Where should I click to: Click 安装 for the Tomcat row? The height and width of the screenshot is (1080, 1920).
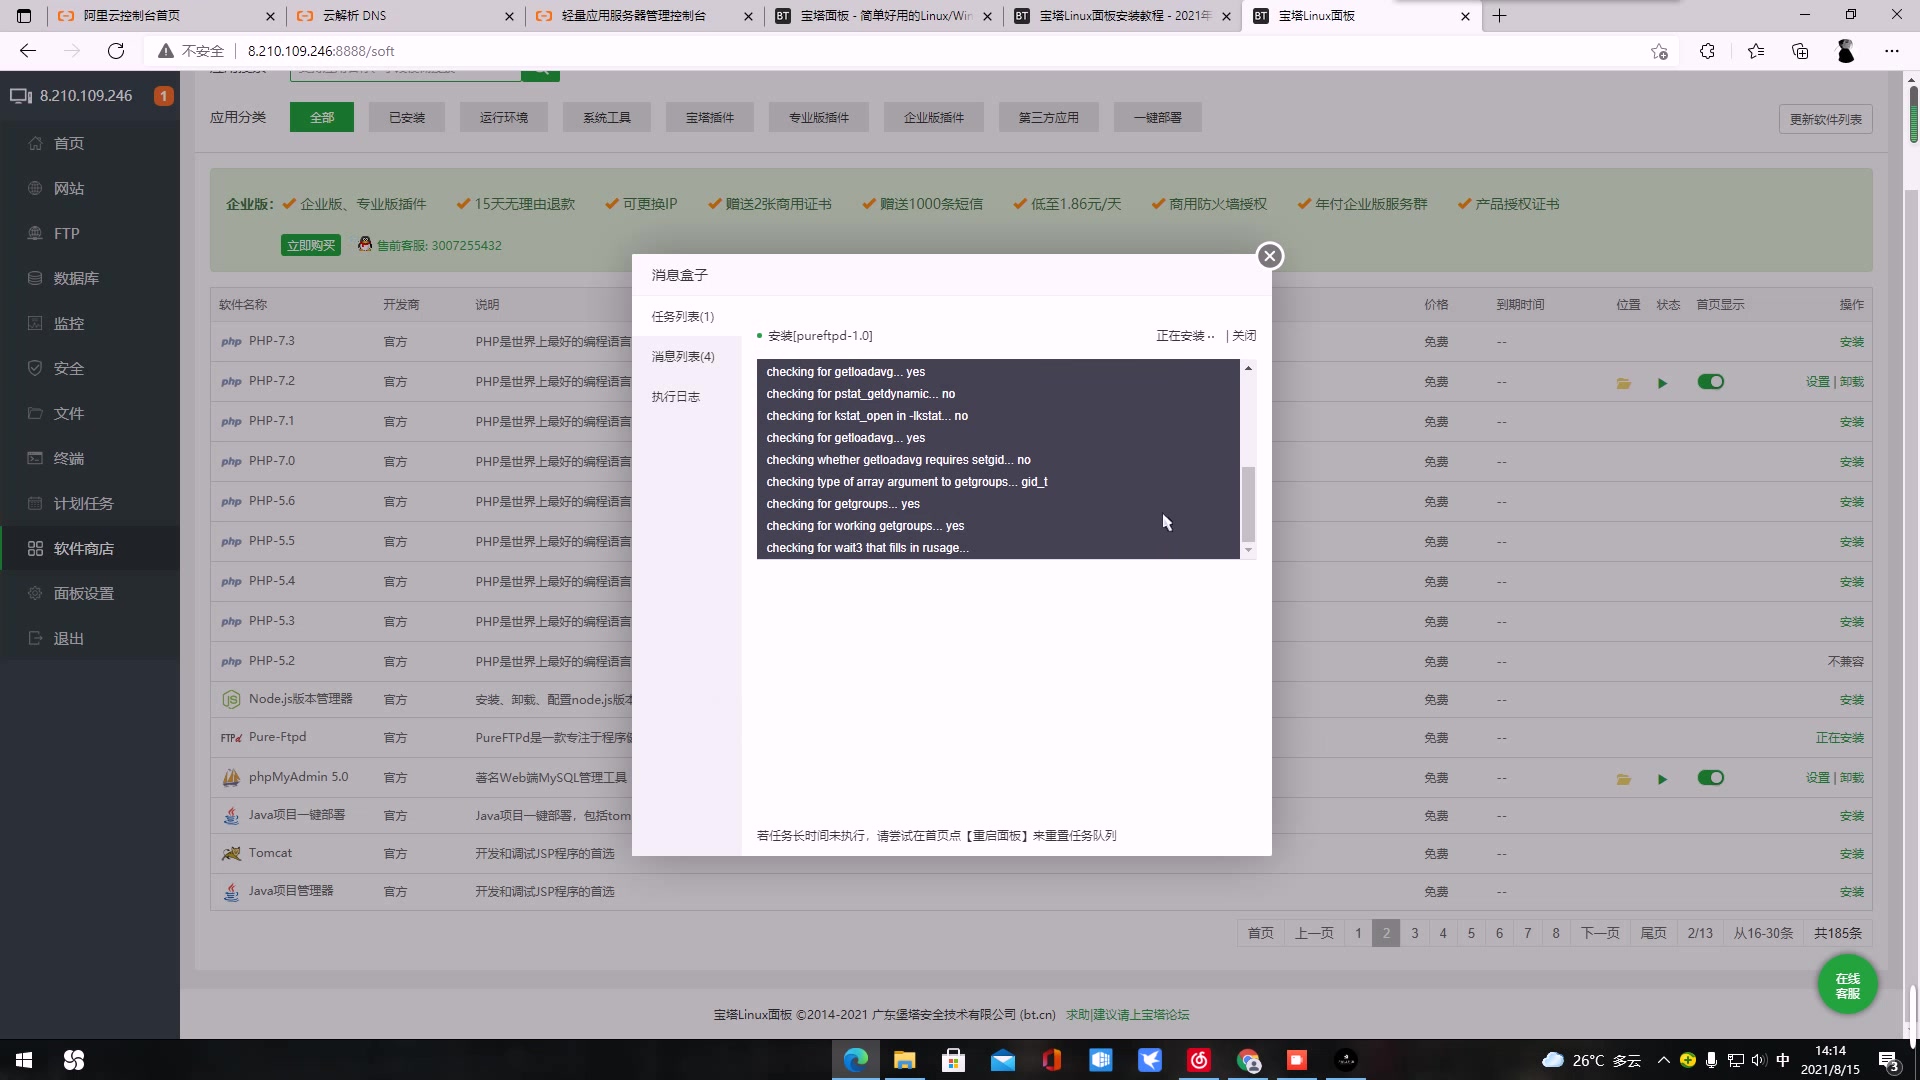click(1851, 854)
